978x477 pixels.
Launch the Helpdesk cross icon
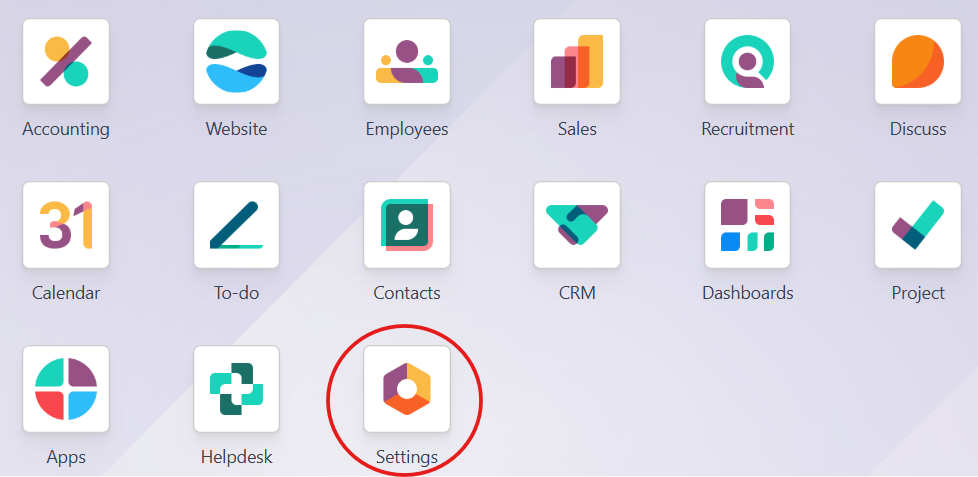(x=236, y=389)
